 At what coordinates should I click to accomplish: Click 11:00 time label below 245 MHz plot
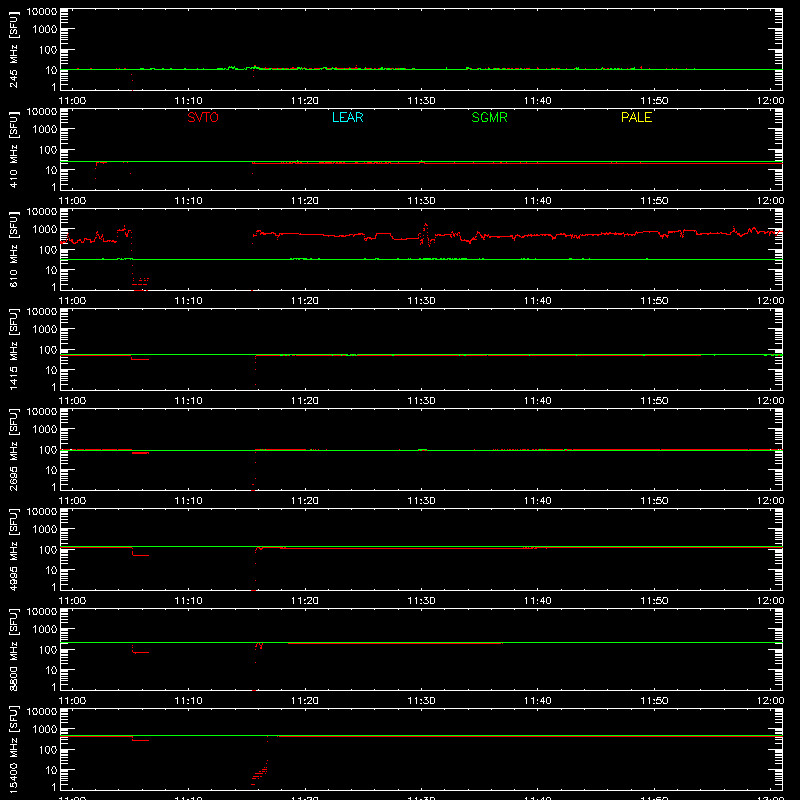pos(72,101)
